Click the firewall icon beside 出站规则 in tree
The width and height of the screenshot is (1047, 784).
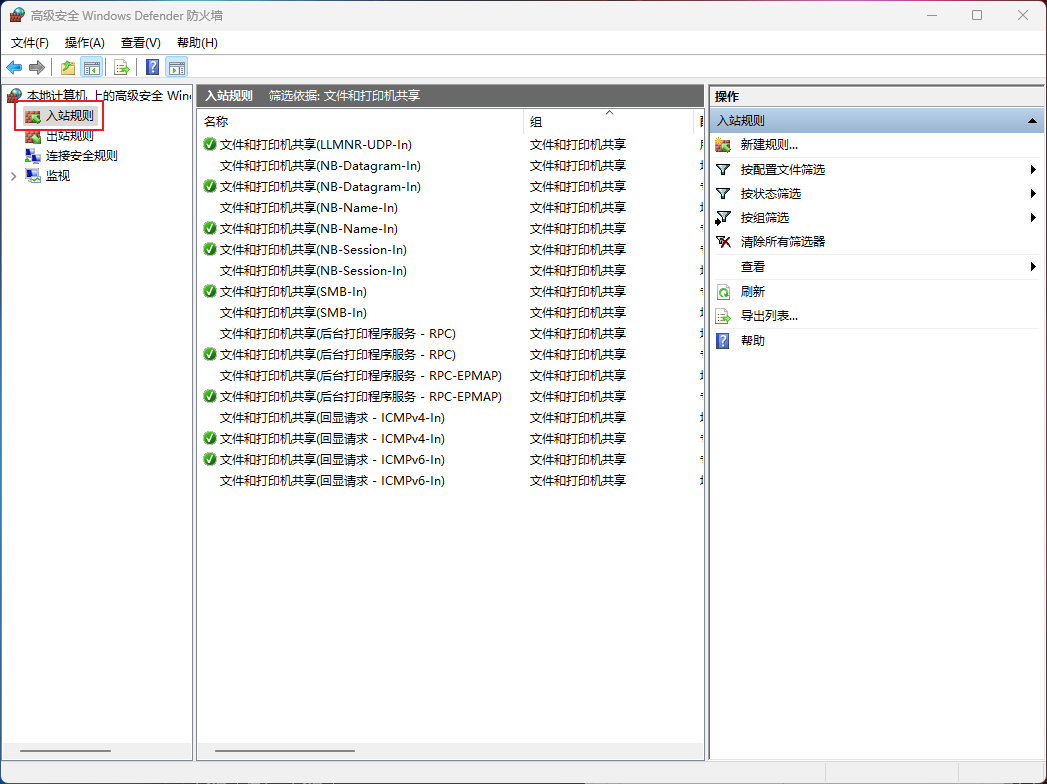pyautogui.click(x=33, y=136)
